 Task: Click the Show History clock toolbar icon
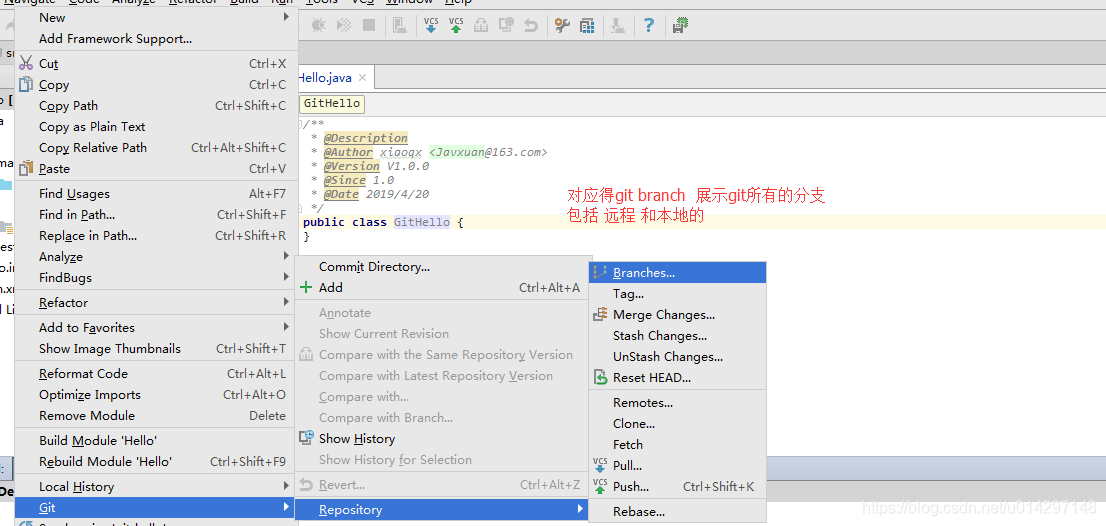pyautogui.click(x=506, y=26)
